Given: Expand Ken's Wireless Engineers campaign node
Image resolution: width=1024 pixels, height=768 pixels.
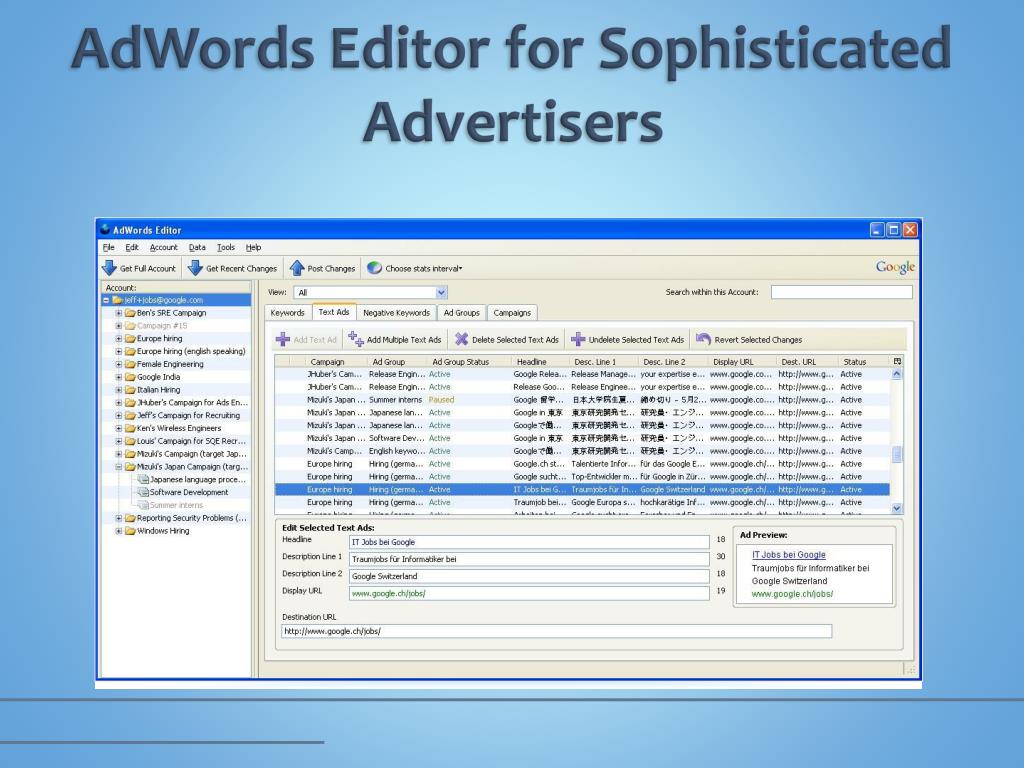Looking at the screenshot, I should (x=119, y=428).
